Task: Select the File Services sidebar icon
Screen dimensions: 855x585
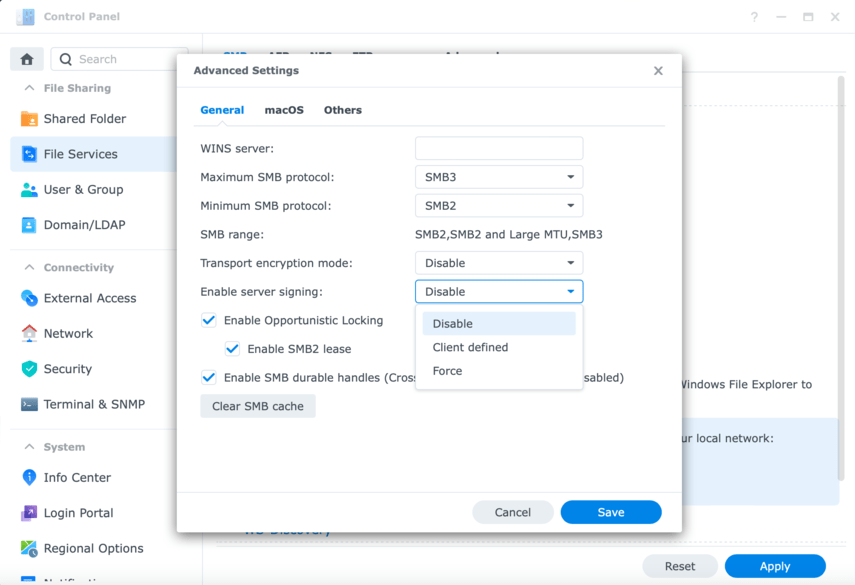Action: (x=29, y=154)
